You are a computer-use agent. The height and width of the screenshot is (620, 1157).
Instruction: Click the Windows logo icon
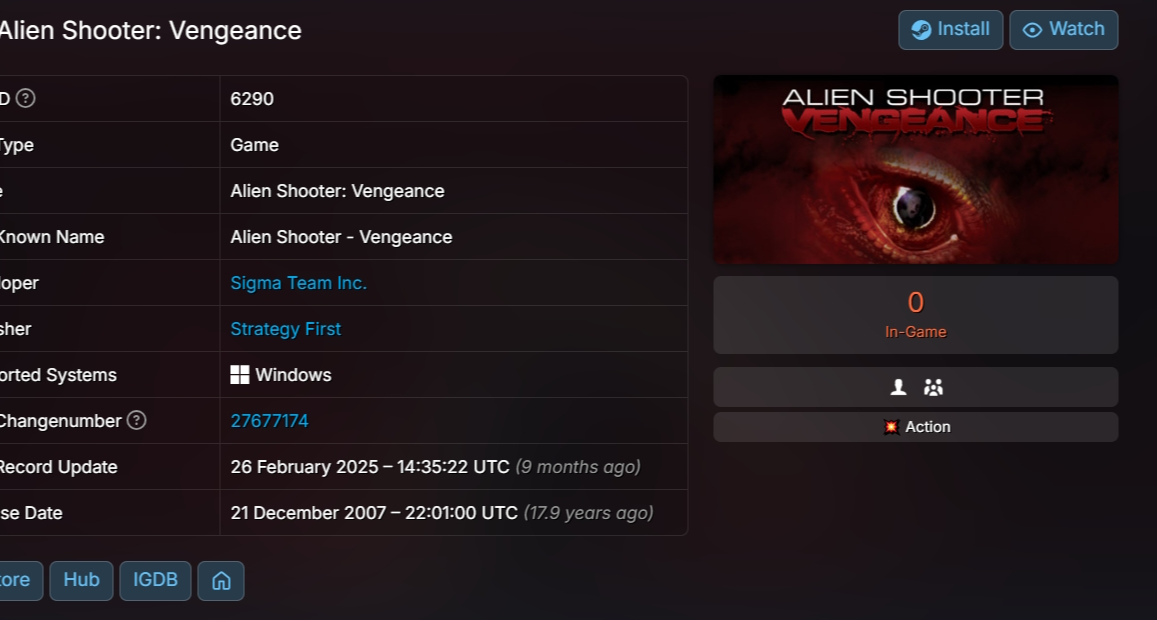click(240, 375)
